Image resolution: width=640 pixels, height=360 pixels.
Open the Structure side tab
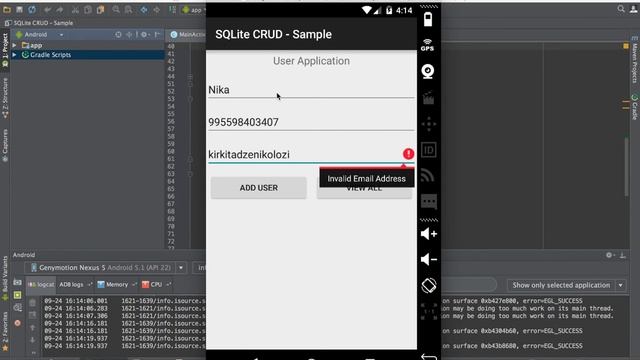coord(5,98)
